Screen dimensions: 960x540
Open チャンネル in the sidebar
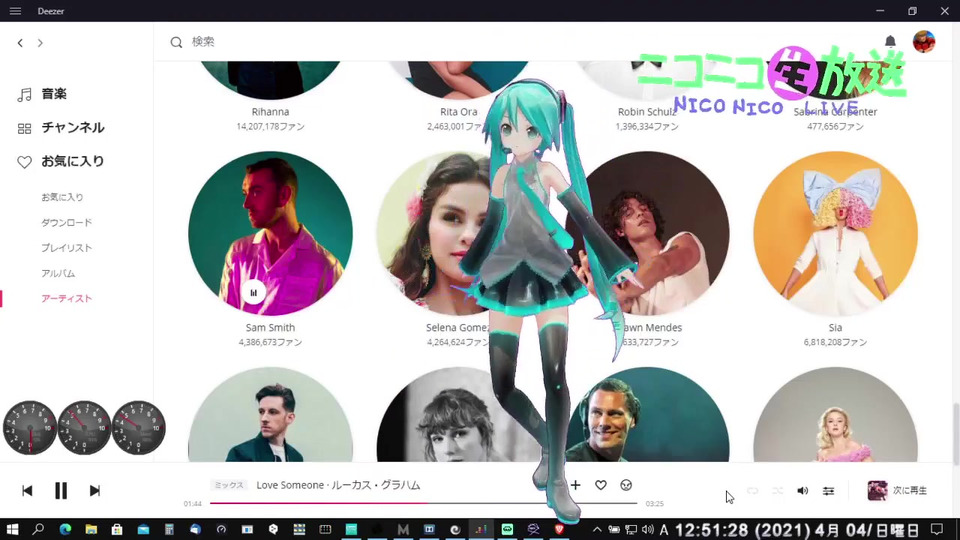61,128
